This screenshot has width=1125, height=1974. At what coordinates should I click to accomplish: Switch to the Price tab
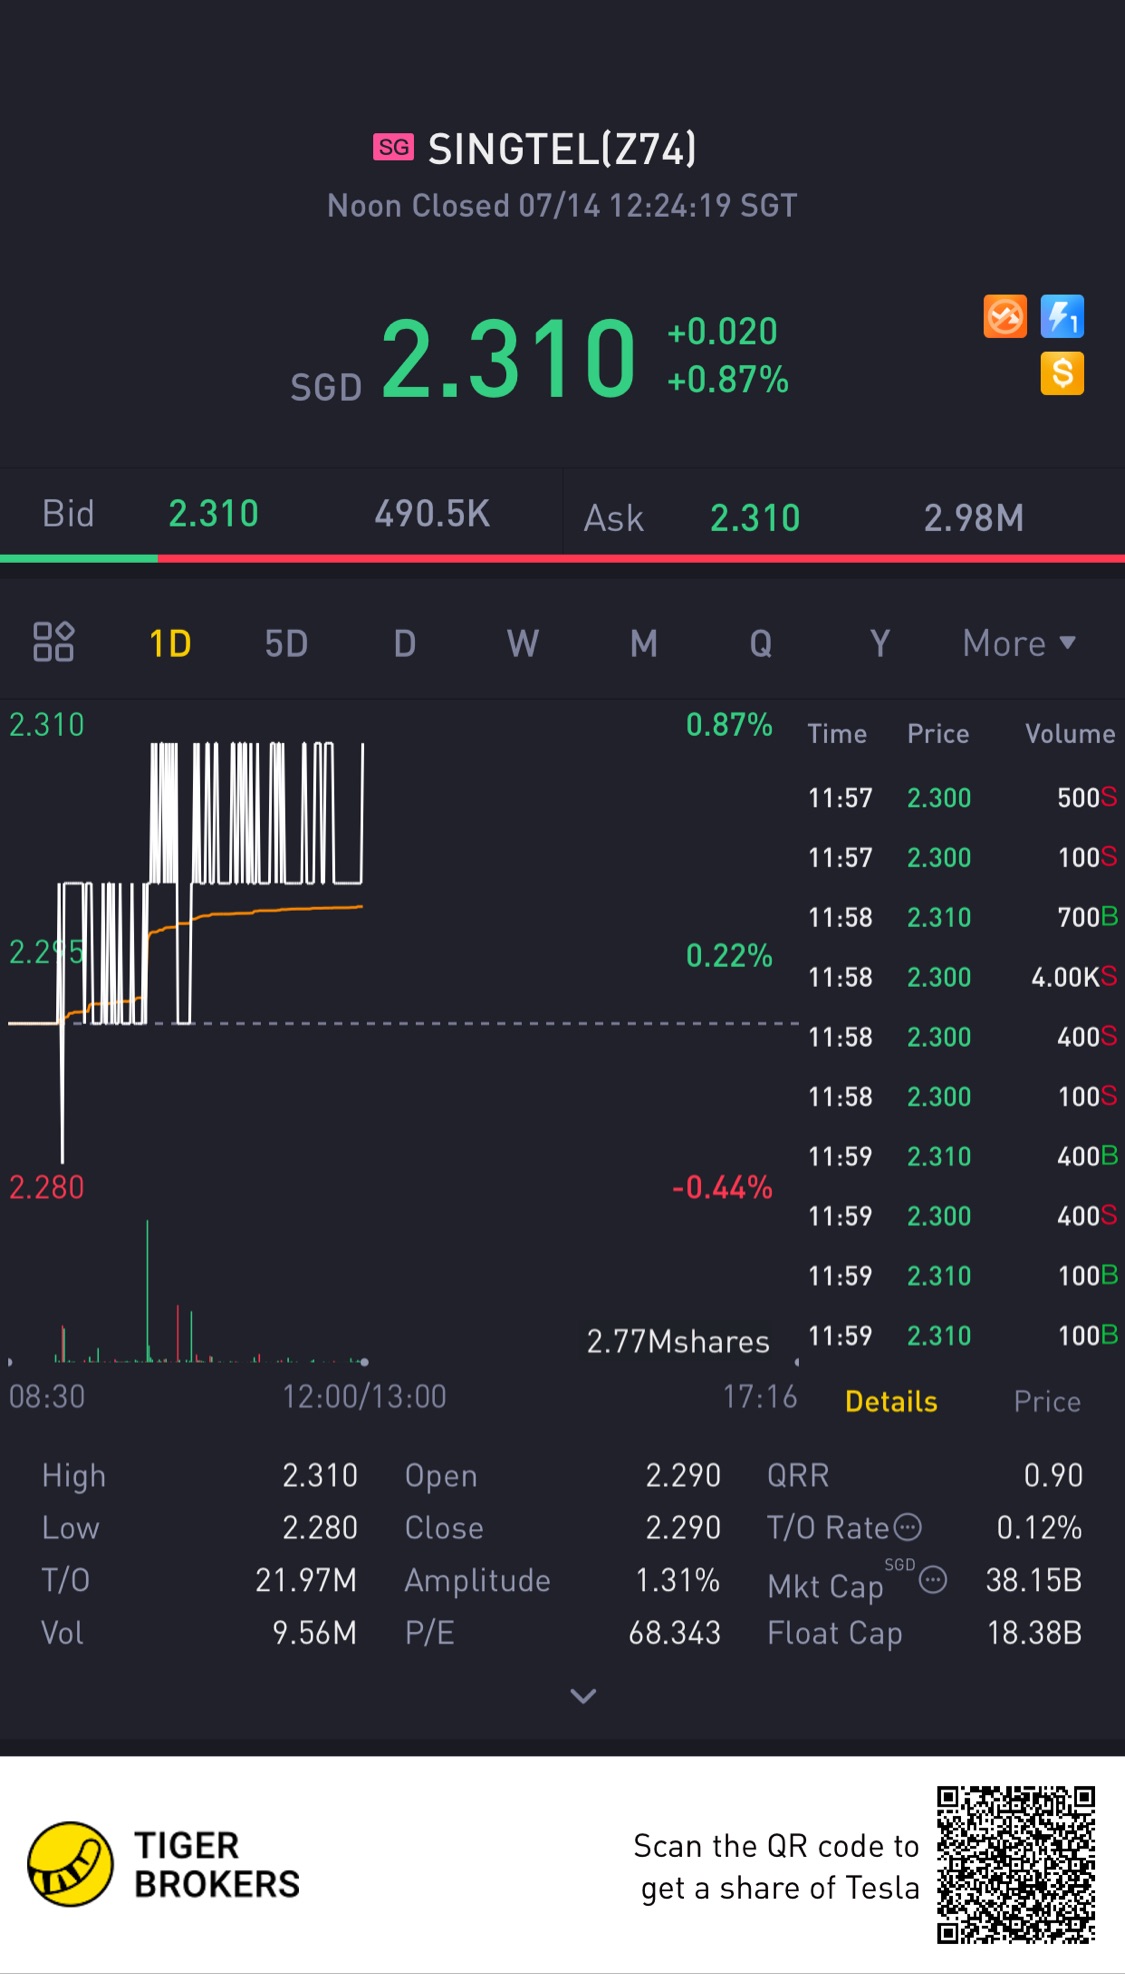click(x=1047, y=1401)
